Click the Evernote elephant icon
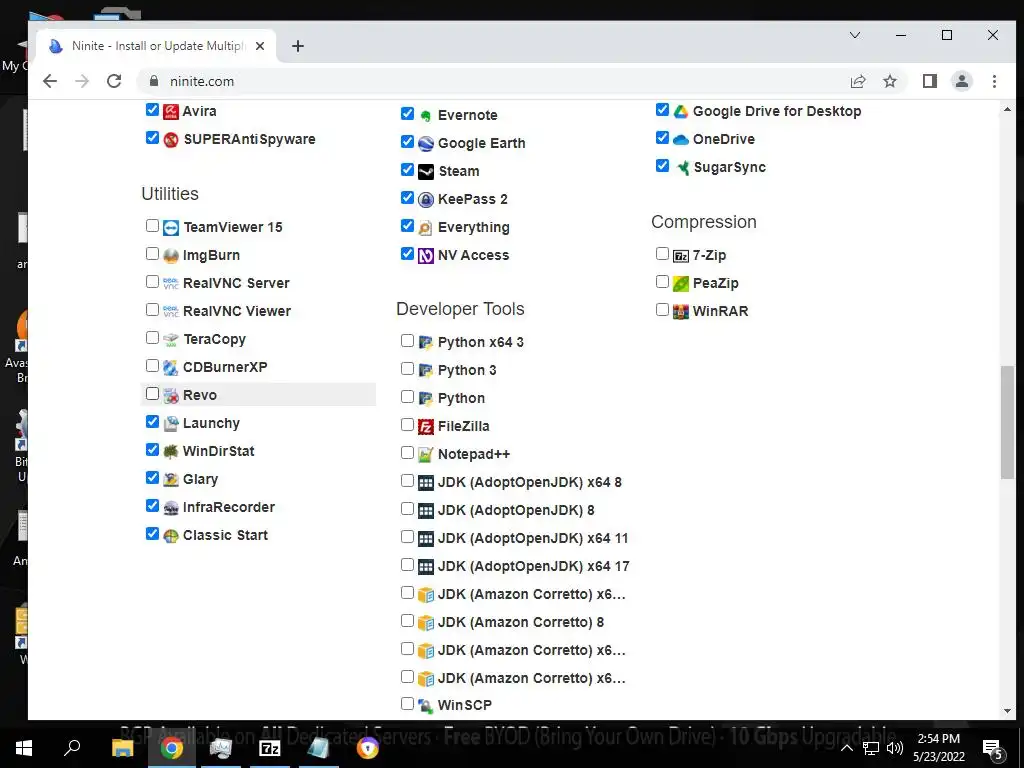Viewport: 1024px width, 768px height. (x=426, y=116)
